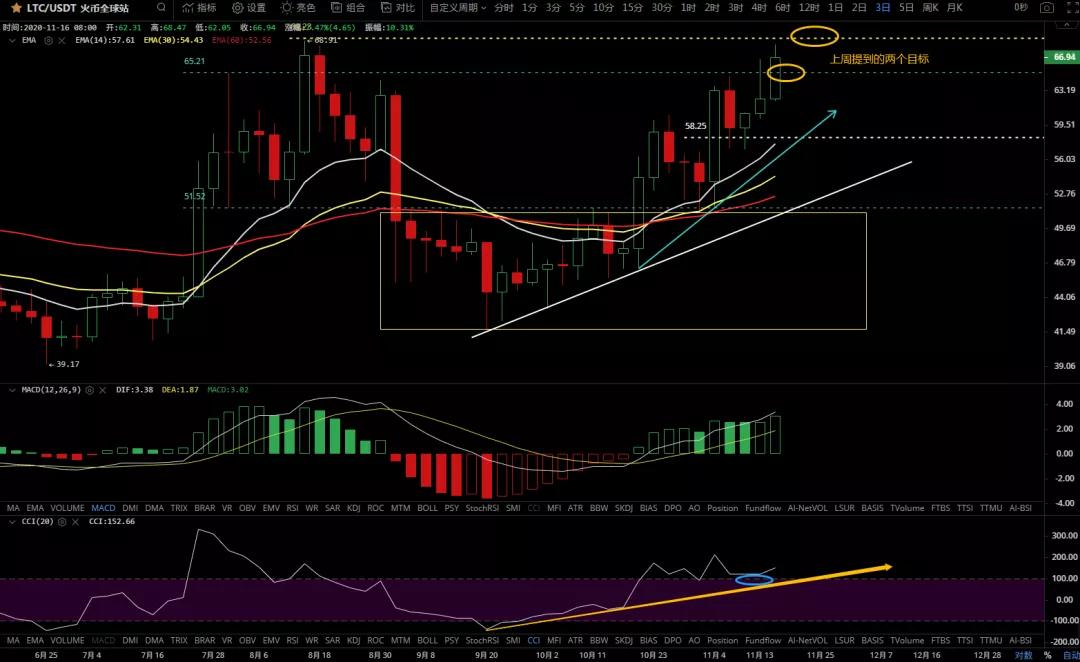Image resolution: width=1080 pixels, height=662 pixels.
Task: Open the 自定义周期 custom period dropdown
Action: click(x=461, y=8)
